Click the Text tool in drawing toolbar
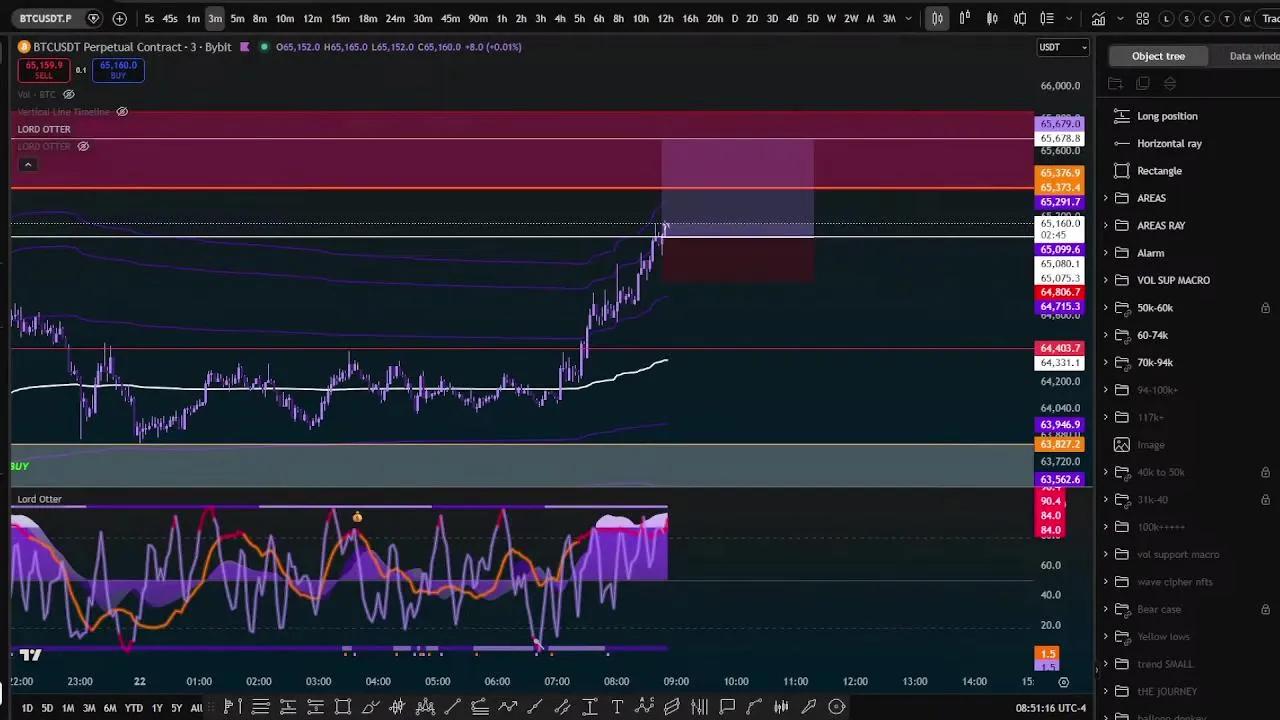Viewport: 1280px width, 720px height. 617,707
